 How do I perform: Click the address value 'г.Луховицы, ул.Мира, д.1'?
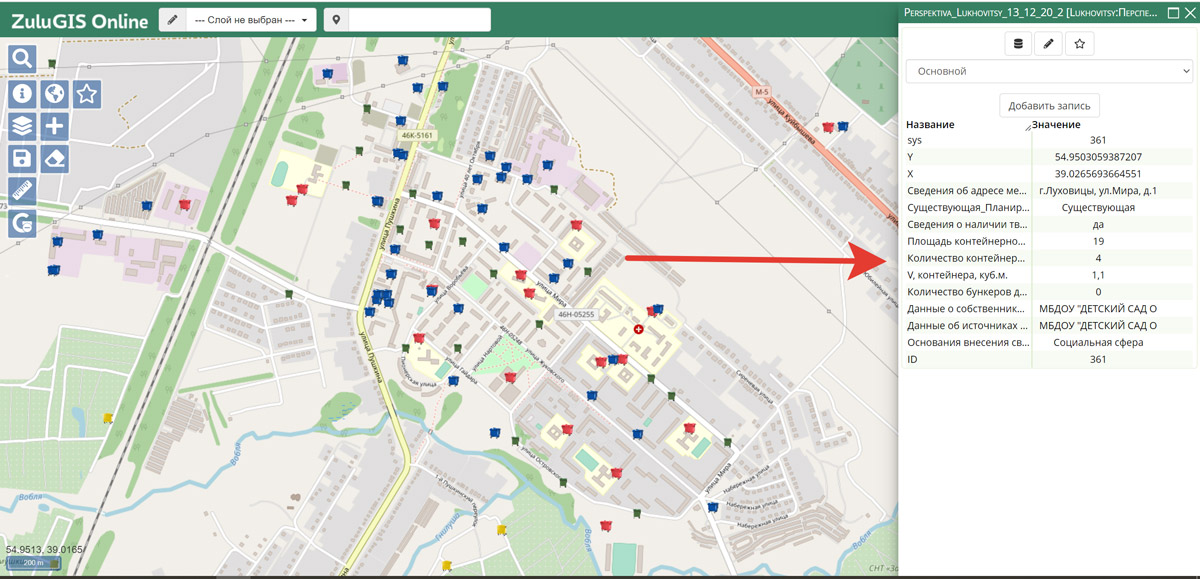click(1098, 191)
